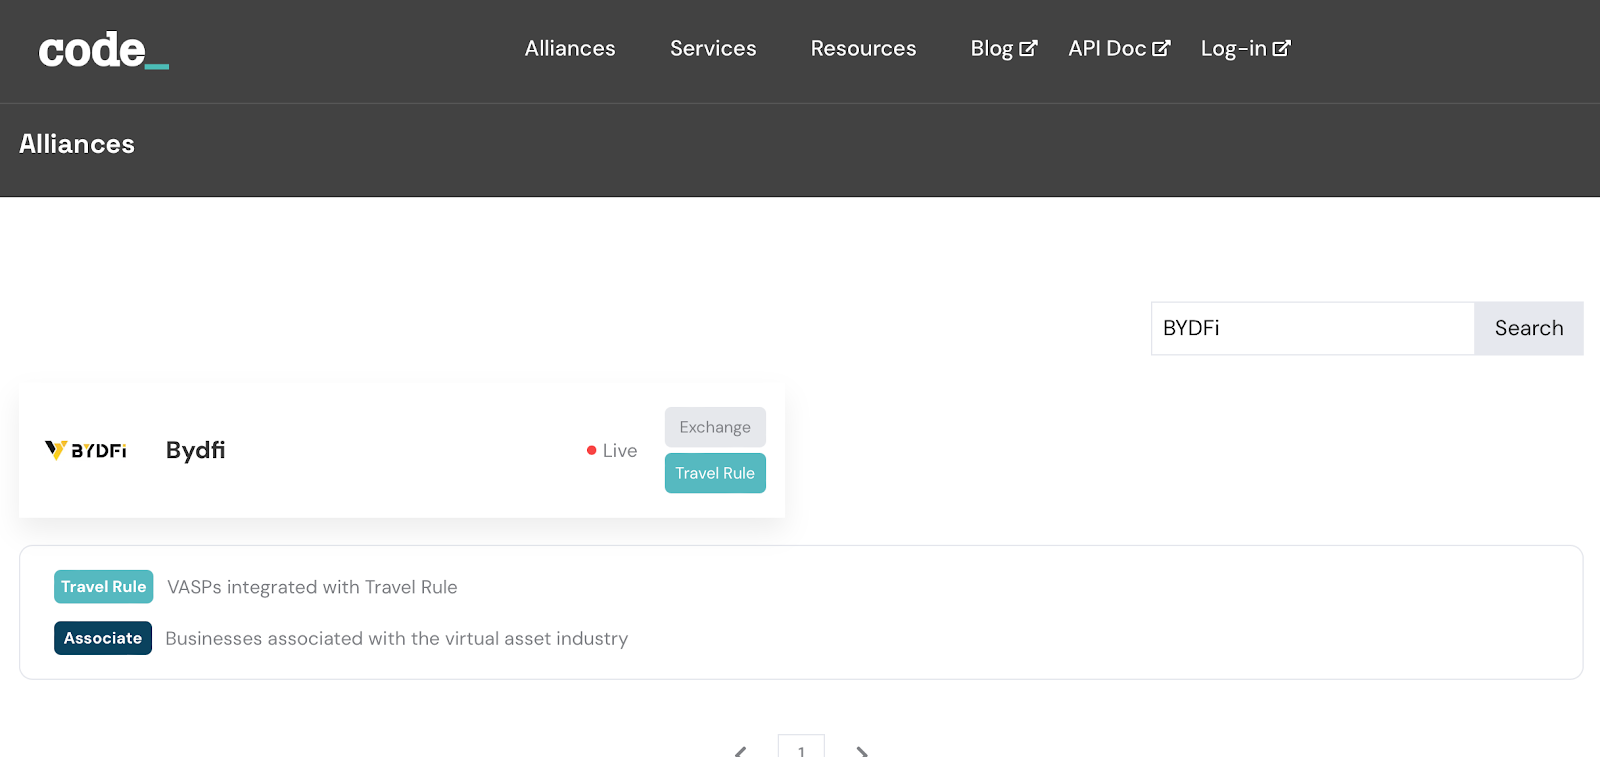Click the Associate legend badge
This screenshot has height=757, width=1600.
103,638
